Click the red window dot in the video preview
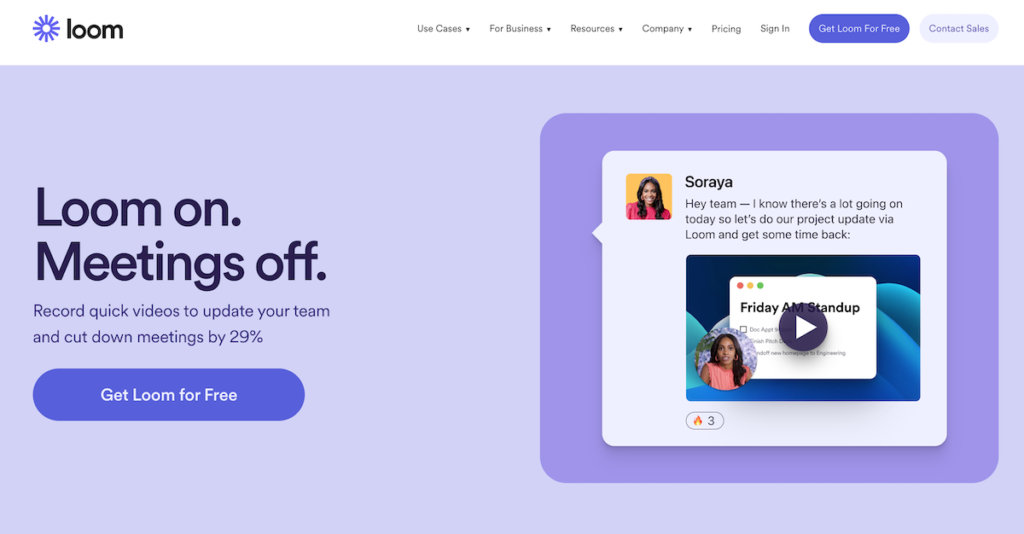 click(740, 285)
